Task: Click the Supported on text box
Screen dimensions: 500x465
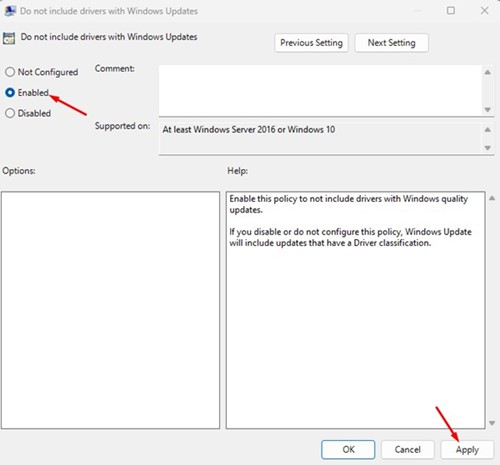Action: (320, 138)
